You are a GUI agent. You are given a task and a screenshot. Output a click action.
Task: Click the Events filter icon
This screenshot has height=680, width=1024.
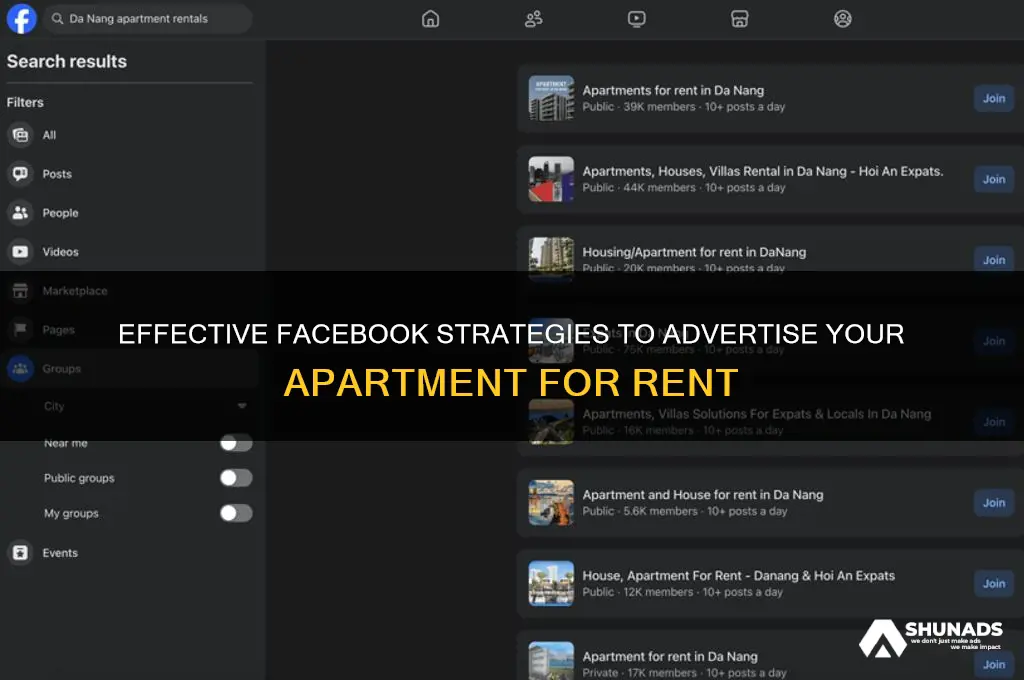point(20,553)
